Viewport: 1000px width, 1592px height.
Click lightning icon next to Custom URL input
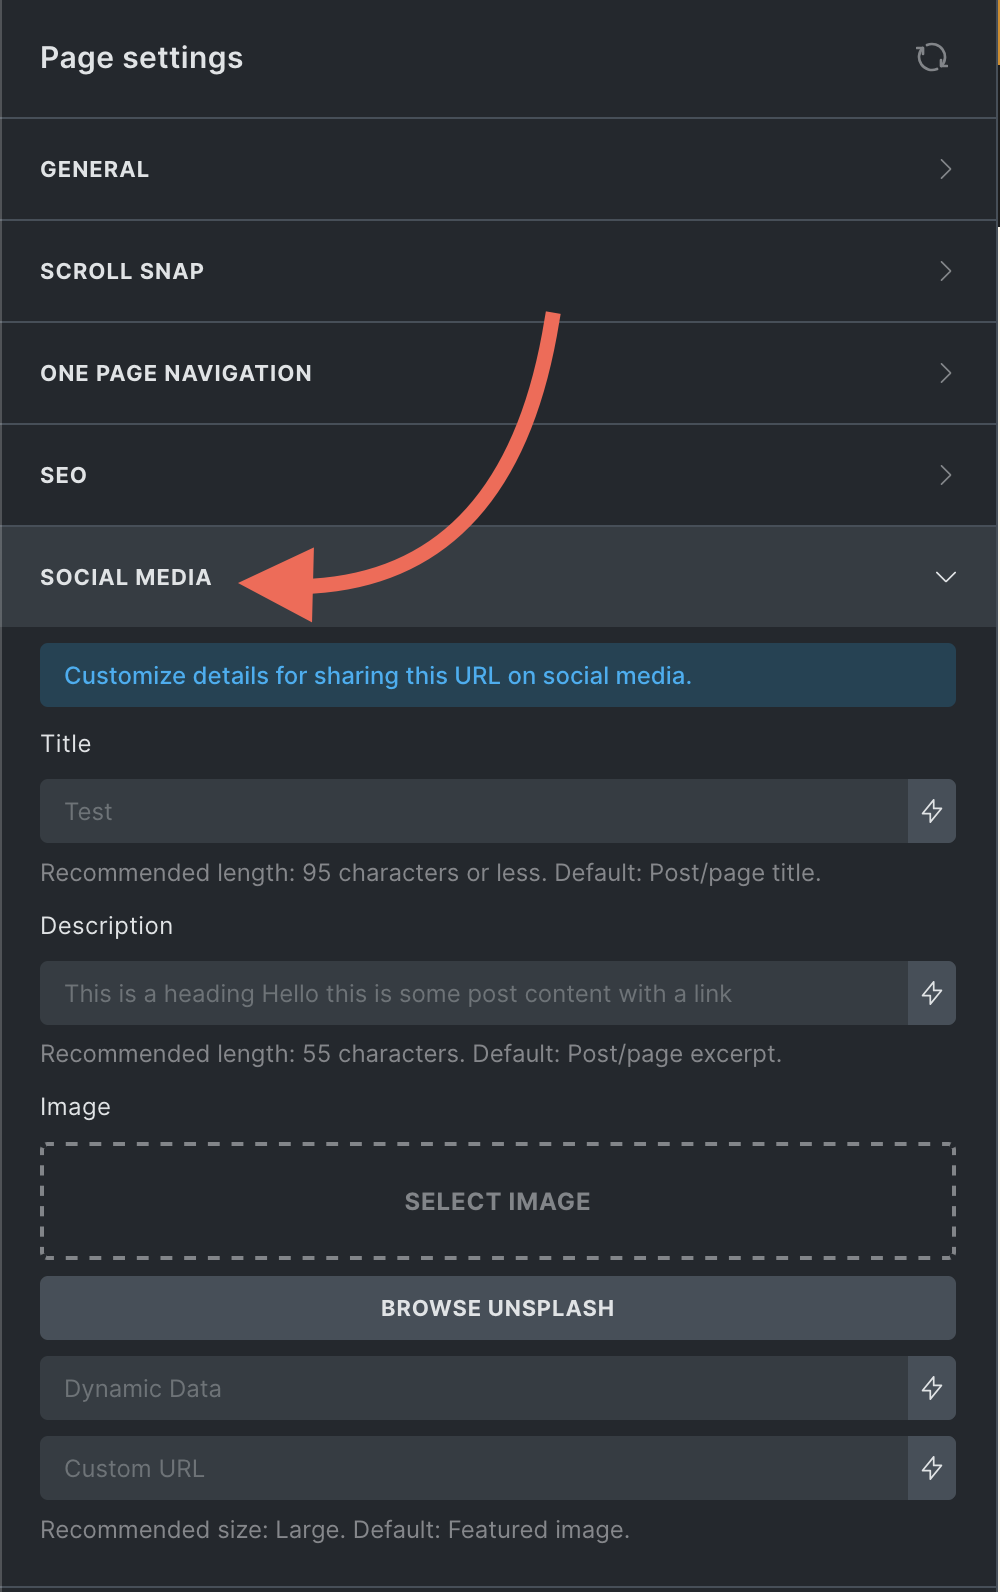click(x=932, y=1468)
